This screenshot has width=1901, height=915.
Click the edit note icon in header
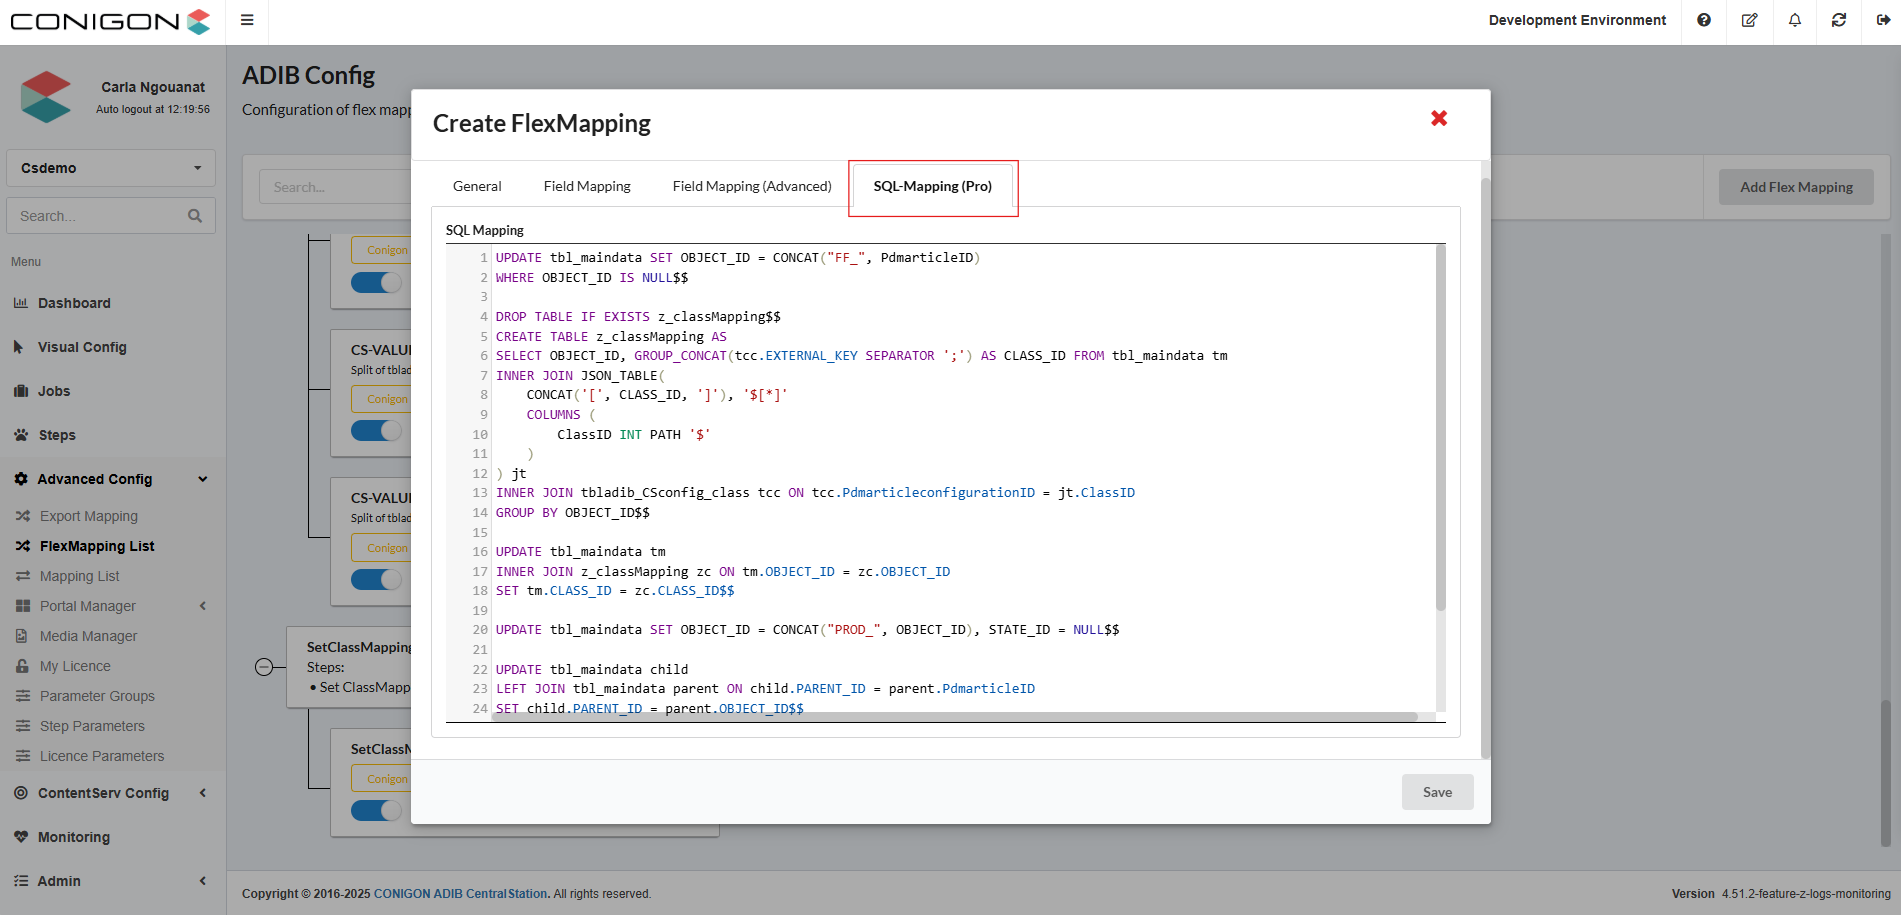click(1749, 20)
